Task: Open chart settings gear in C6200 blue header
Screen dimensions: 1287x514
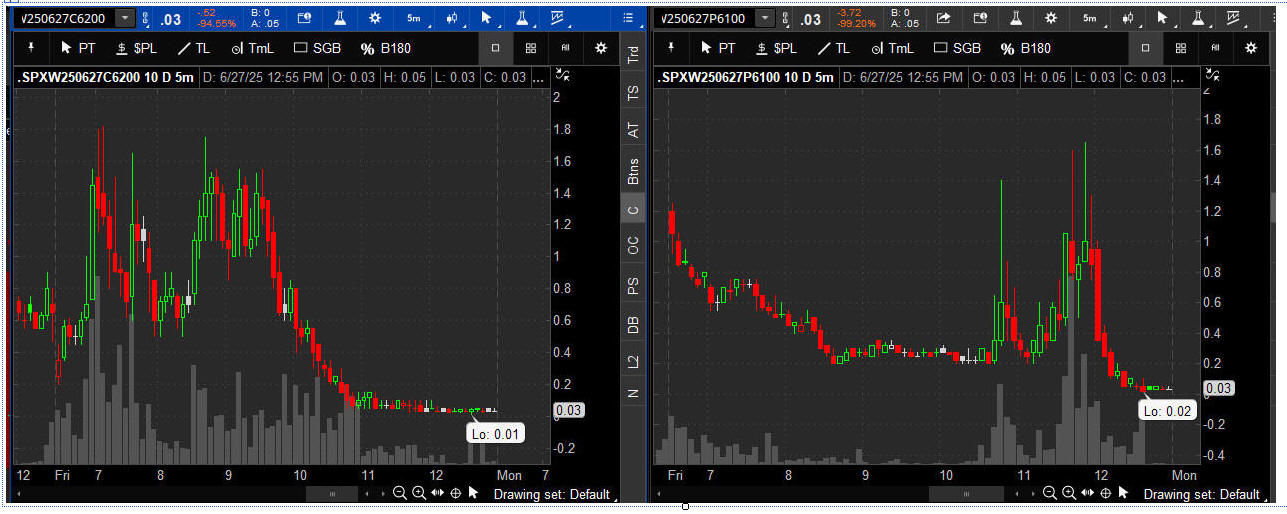Action: pos(375,18)
